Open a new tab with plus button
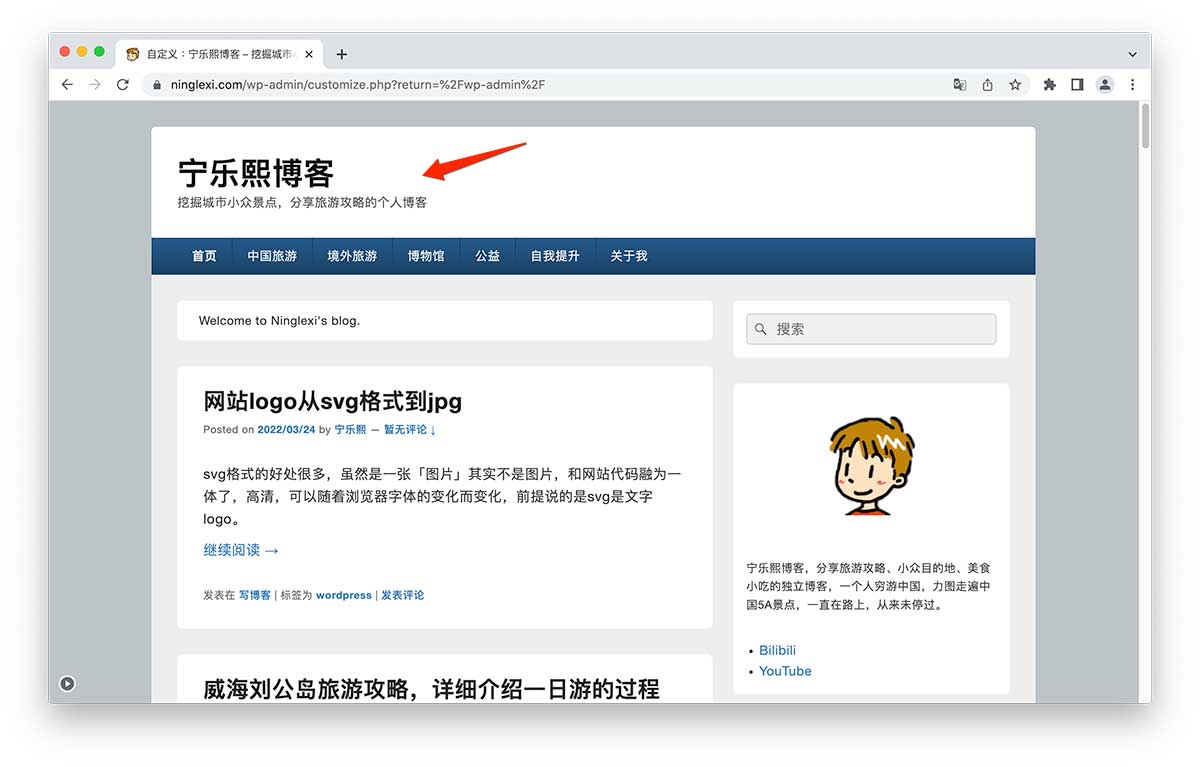This screenshot has height=767, width=1200. click(x=342, y=54)
